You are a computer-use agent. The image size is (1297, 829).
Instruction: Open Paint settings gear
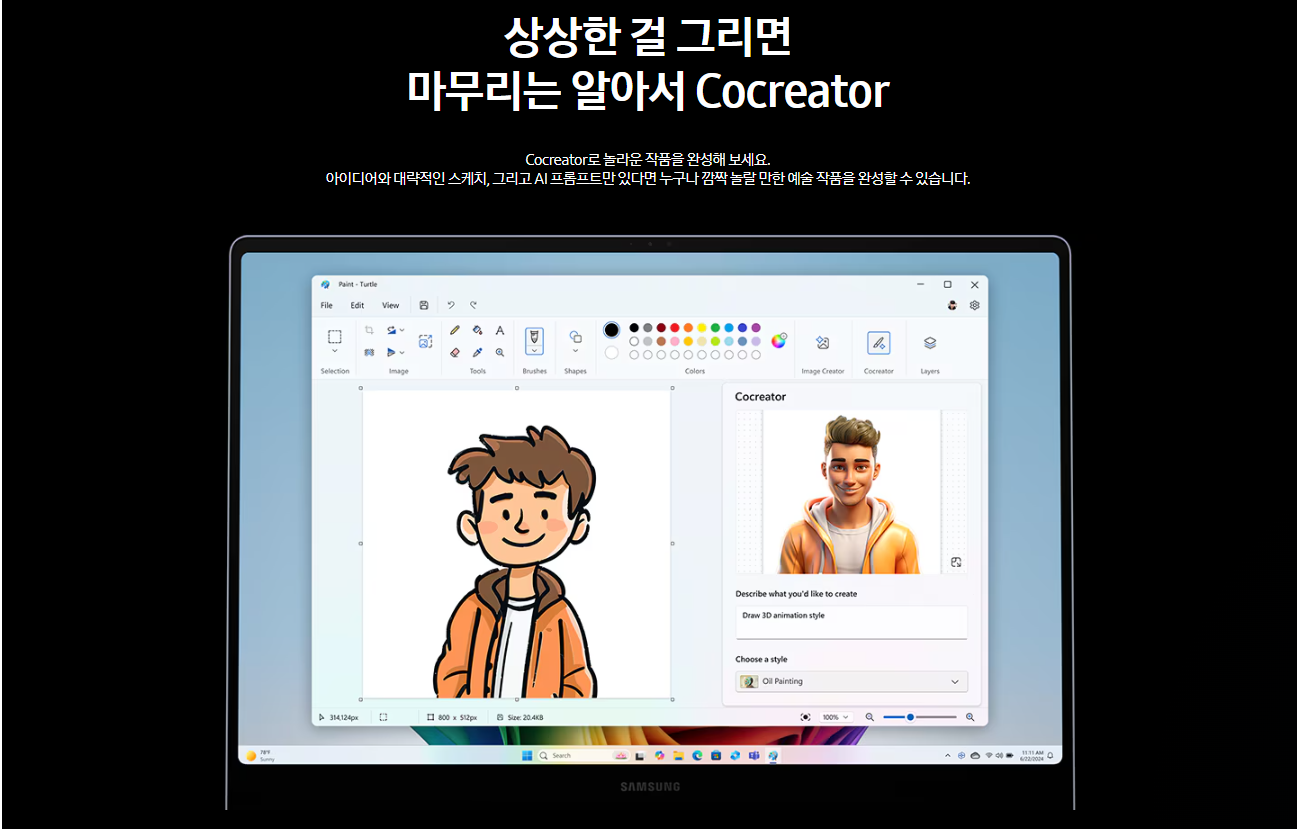coord(975,305)
